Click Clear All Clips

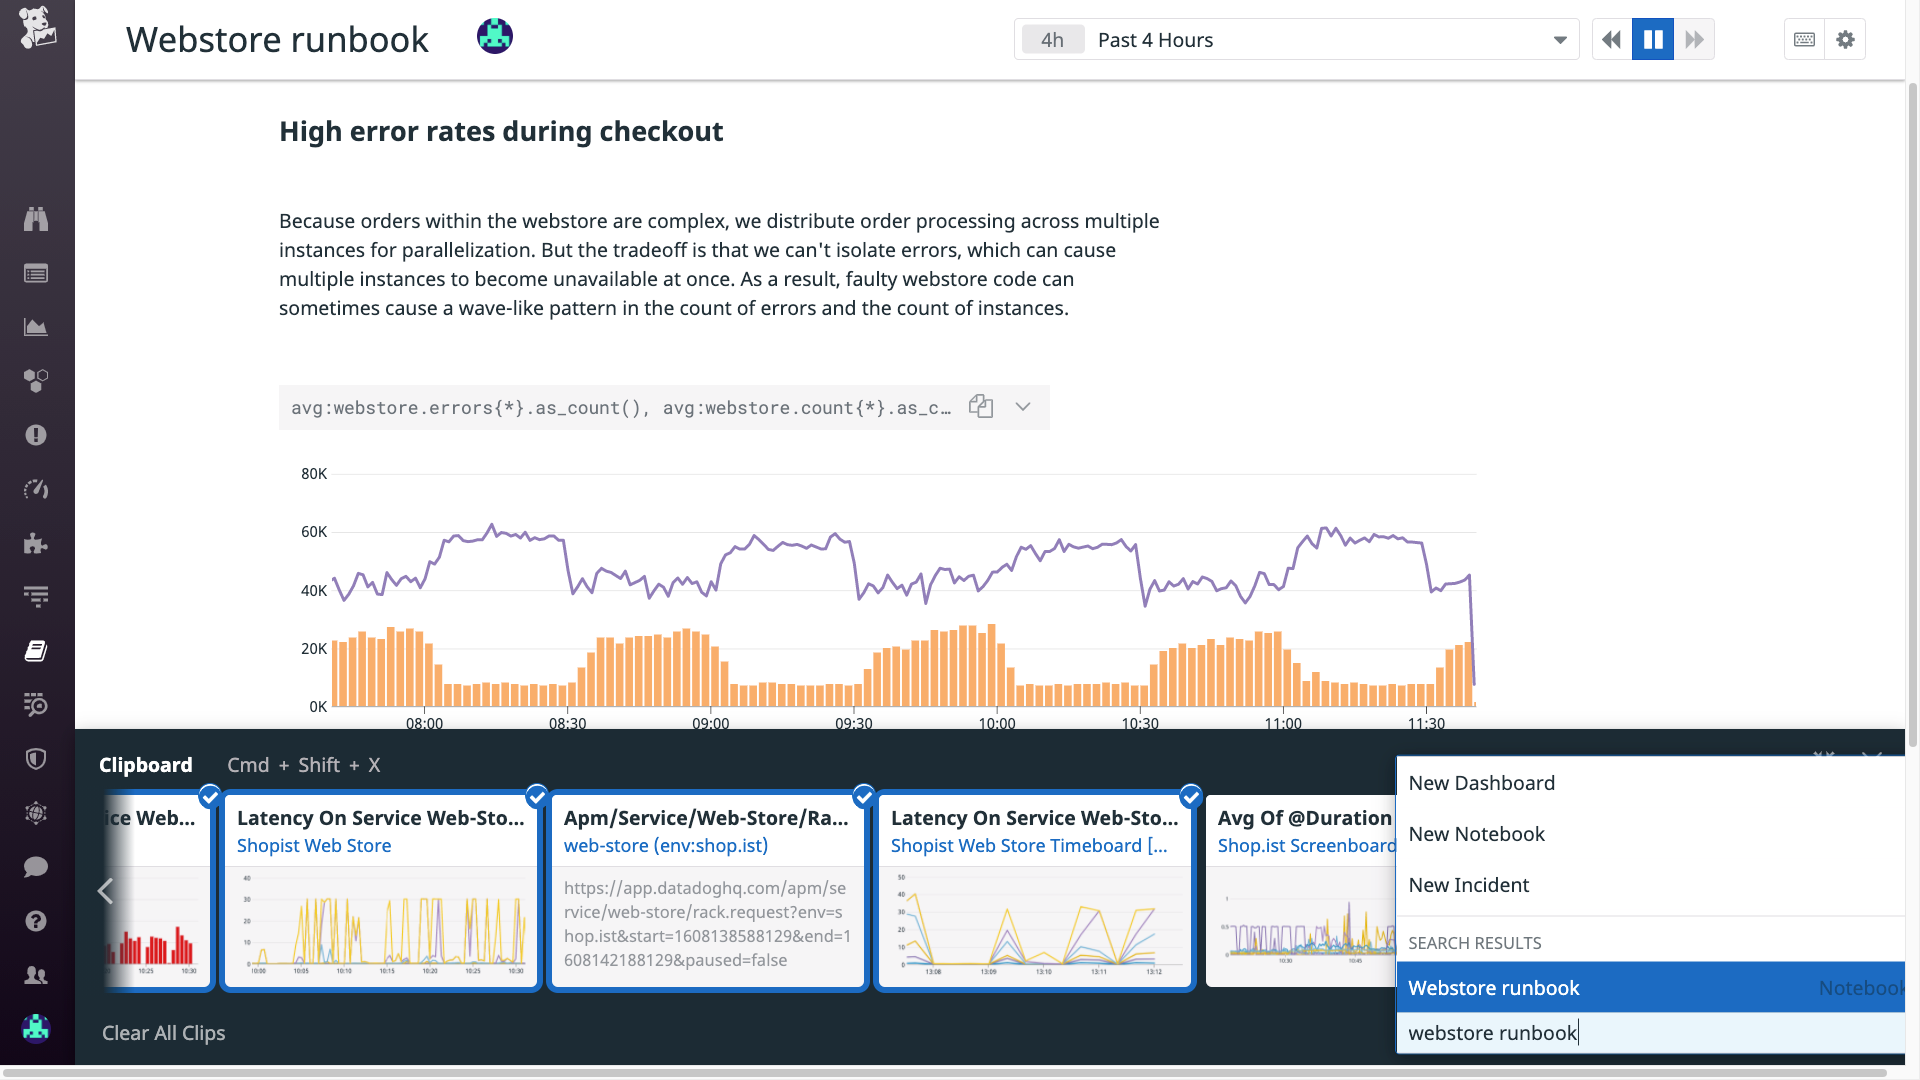[x=163, y=1033]
